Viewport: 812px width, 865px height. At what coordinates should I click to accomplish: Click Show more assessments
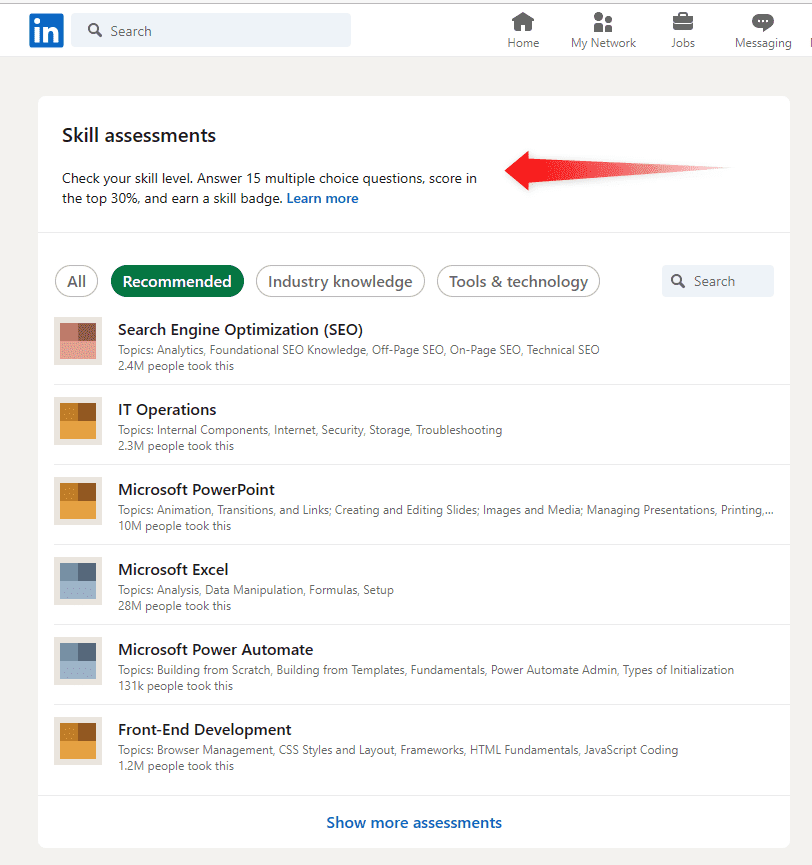coord(414,823)
